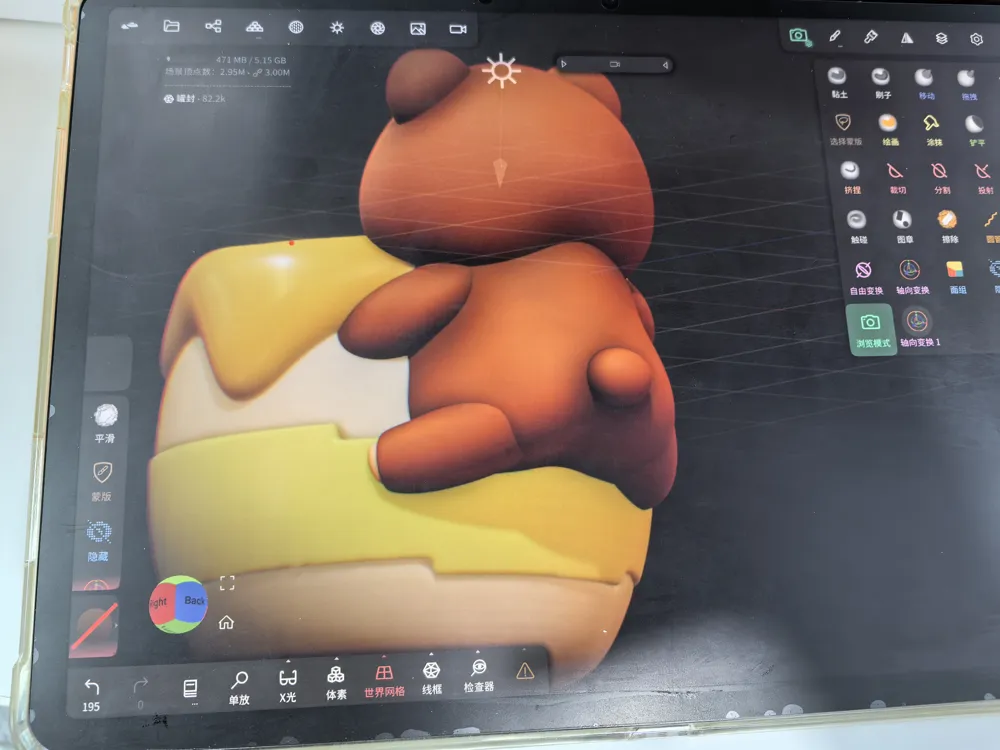
Task: Select the 选择蒙版 mask selector tool
Action: 844,129
